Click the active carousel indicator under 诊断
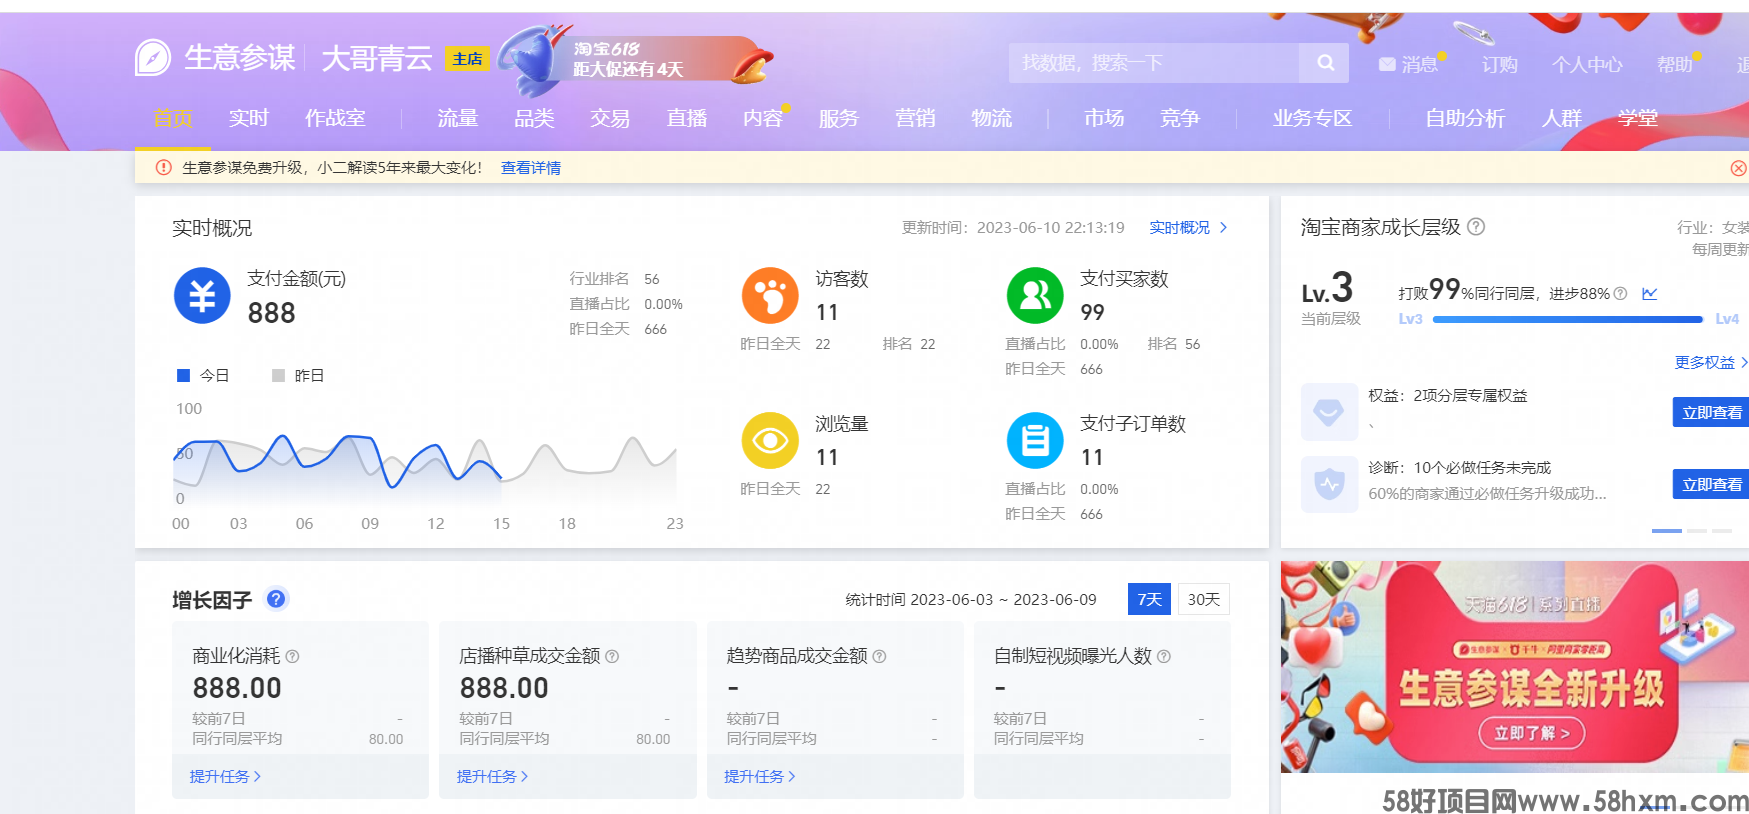This screenshot has height=814, width=1749. pyautogui.click(x=1667, y=531)
